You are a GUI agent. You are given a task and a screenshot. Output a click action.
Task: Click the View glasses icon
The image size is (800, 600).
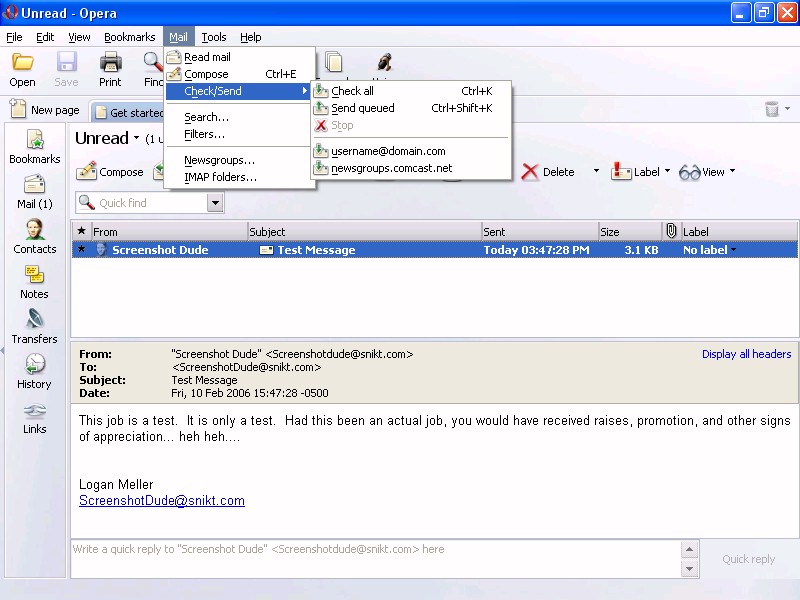click(x=689, y=172)
